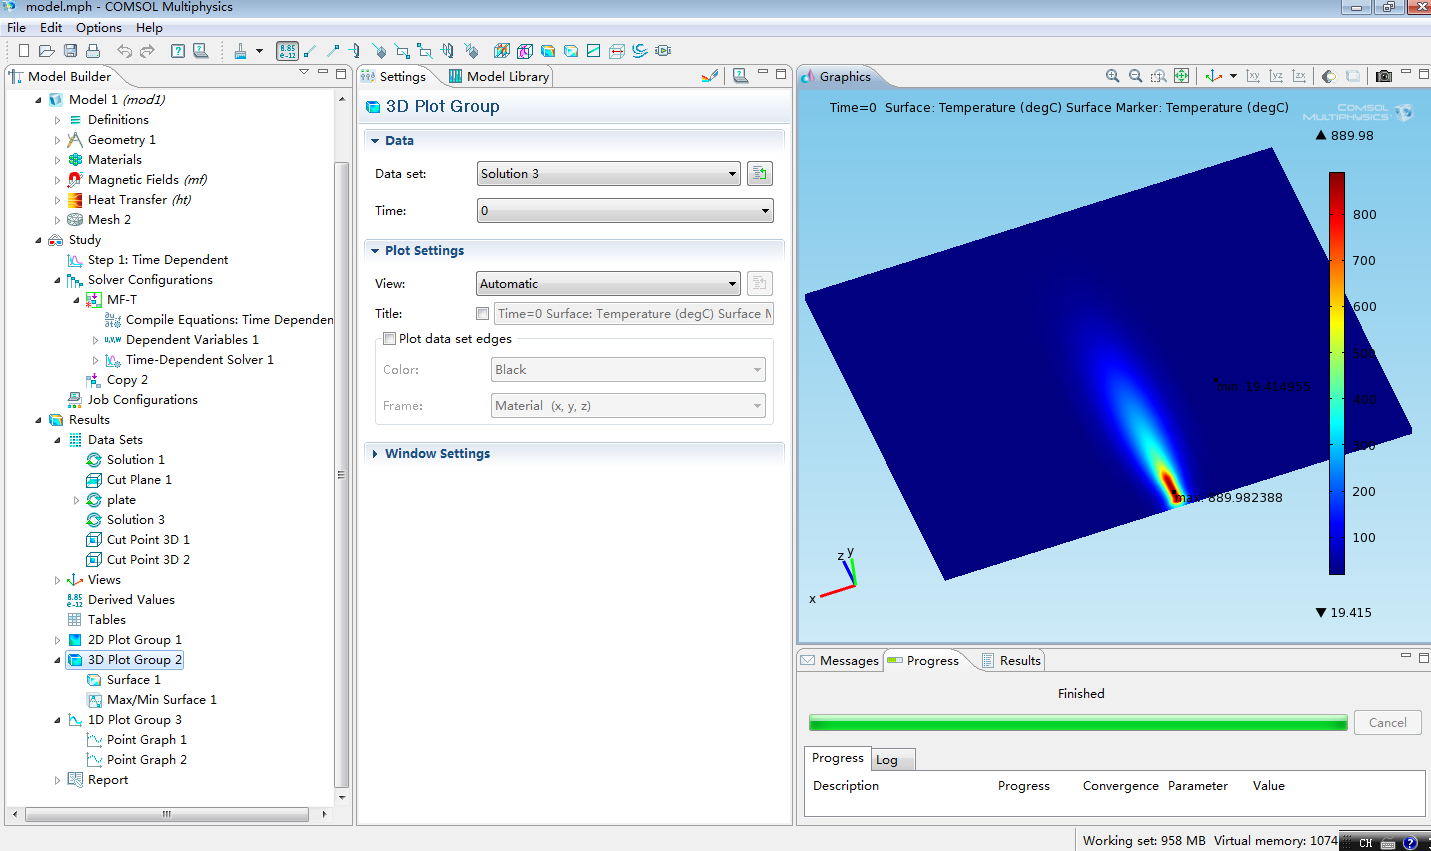
Task: Take a snapshot with the camera icon
Action: point(1384,76)
